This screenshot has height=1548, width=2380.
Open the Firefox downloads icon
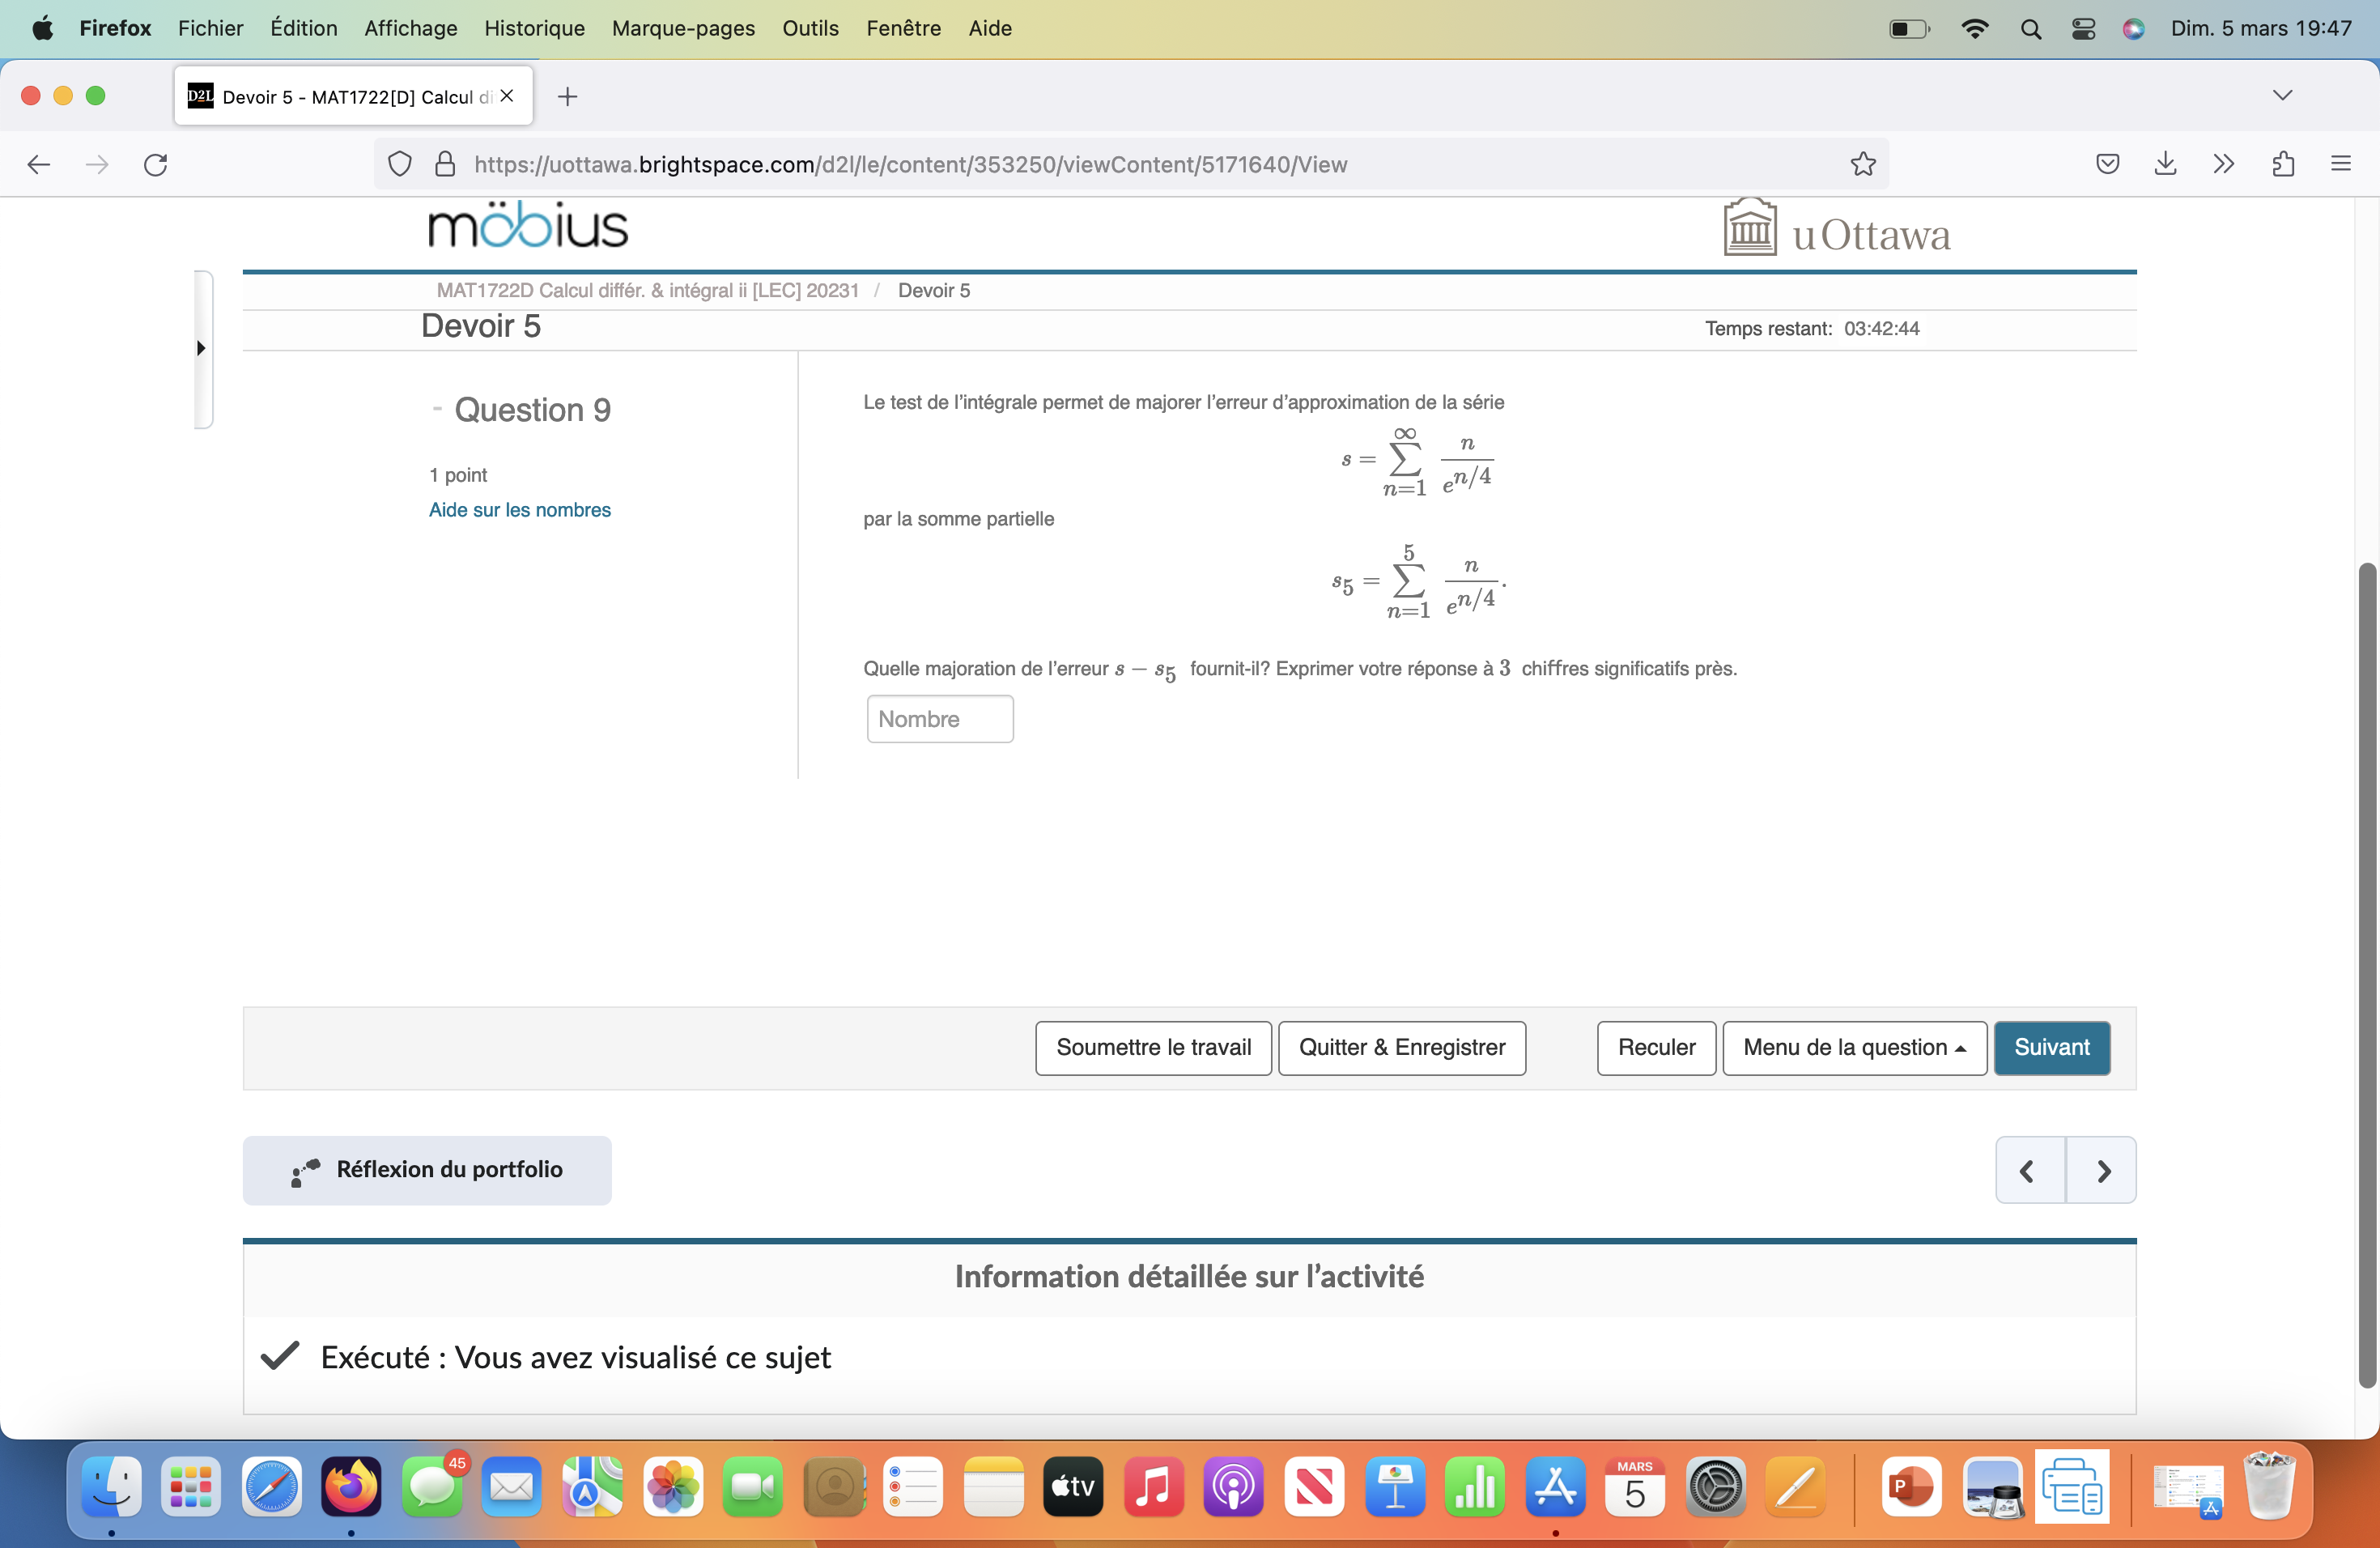point(2165,164)
